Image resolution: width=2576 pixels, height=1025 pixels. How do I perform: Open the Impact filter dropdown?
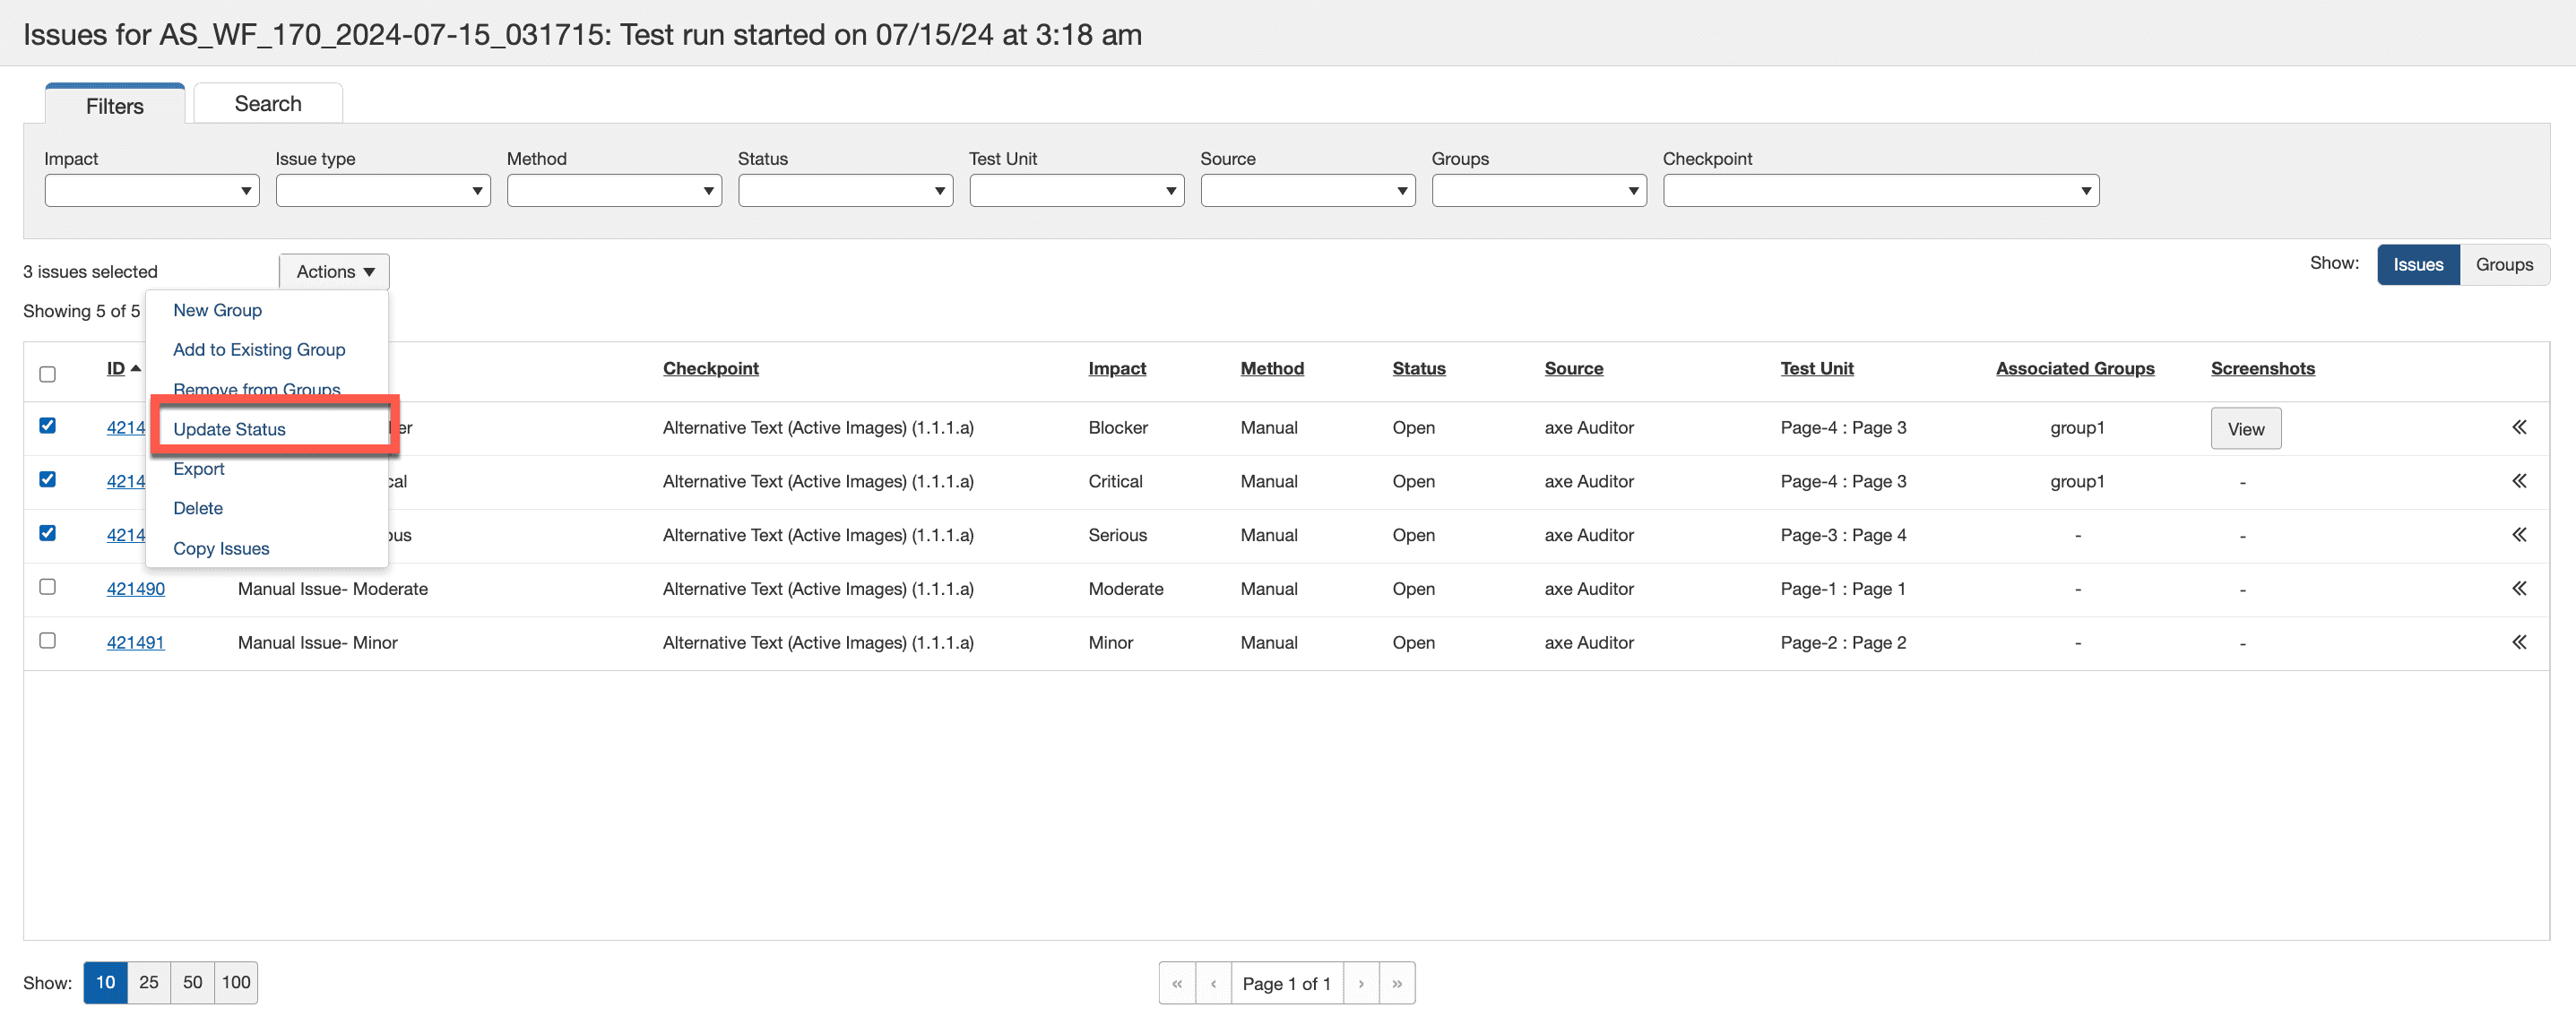(151, 191)
